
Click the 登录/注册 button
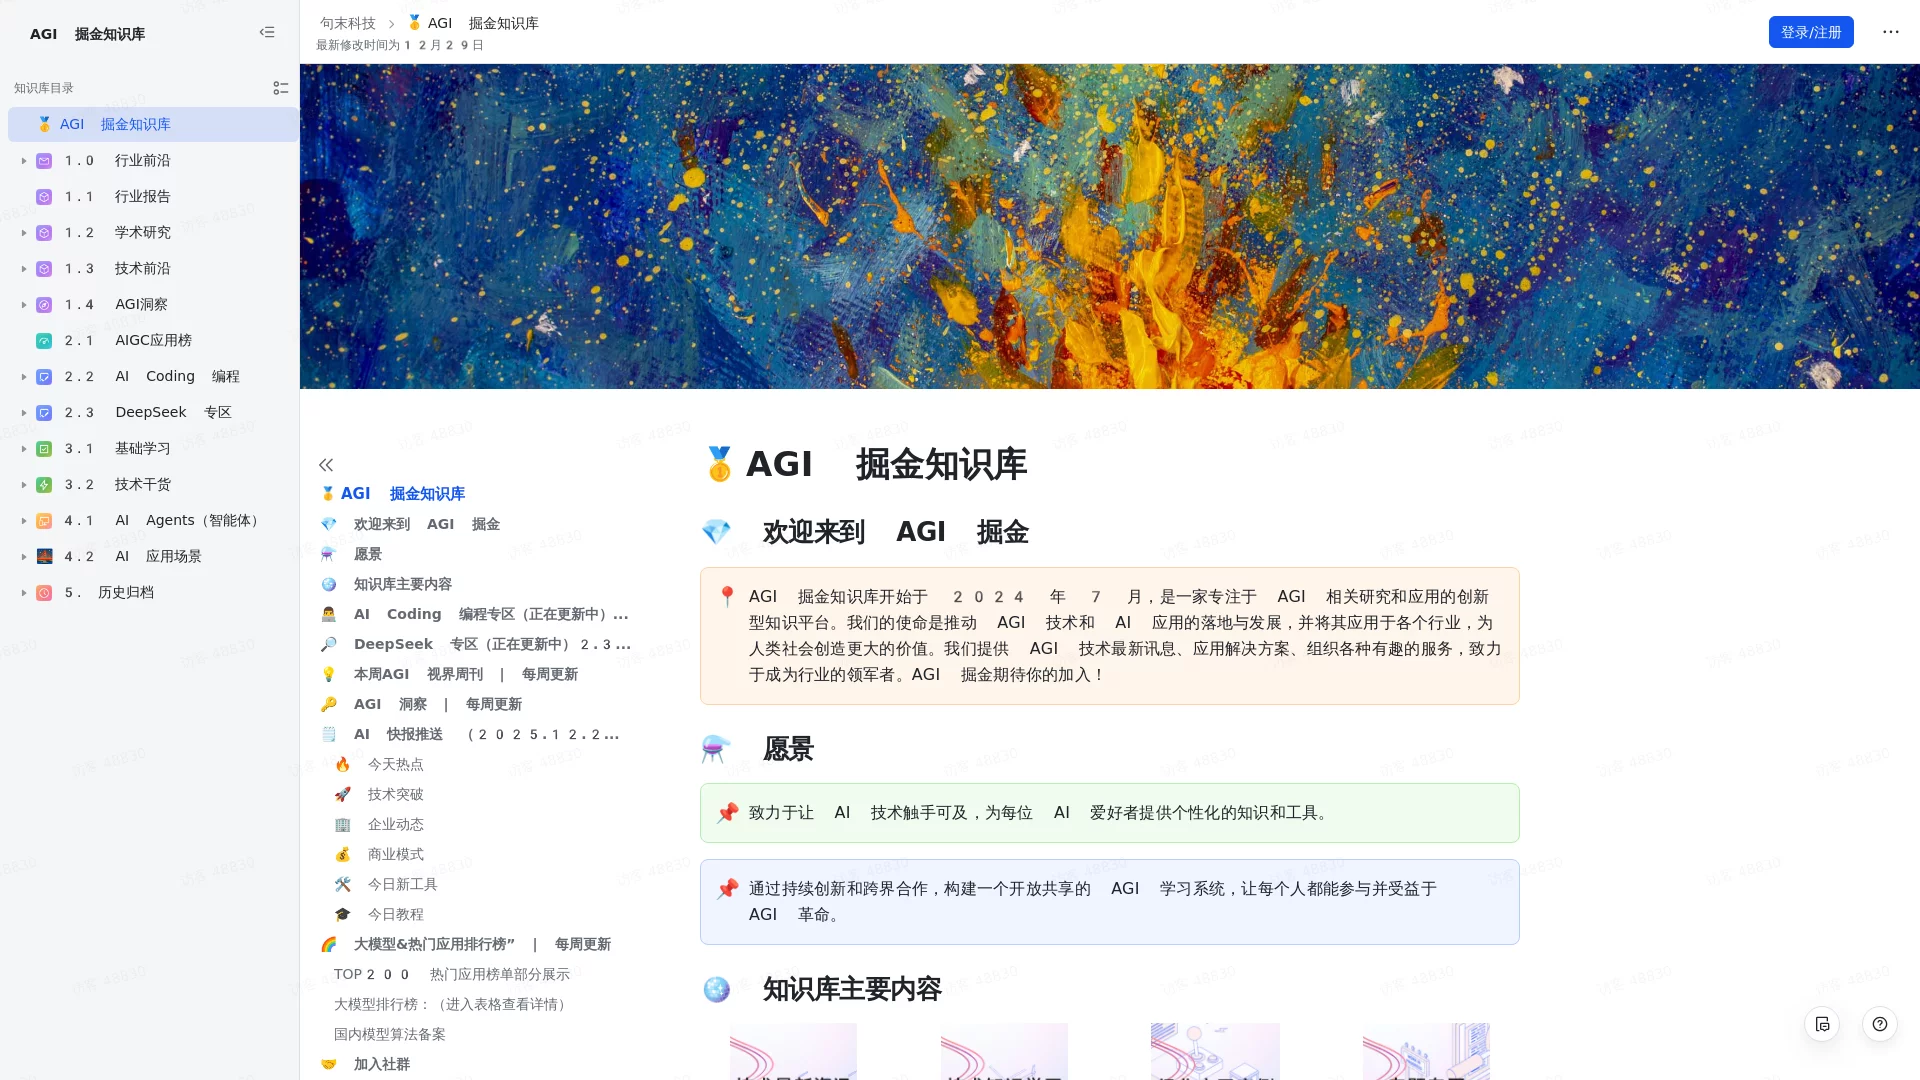tap(1811, 32)
